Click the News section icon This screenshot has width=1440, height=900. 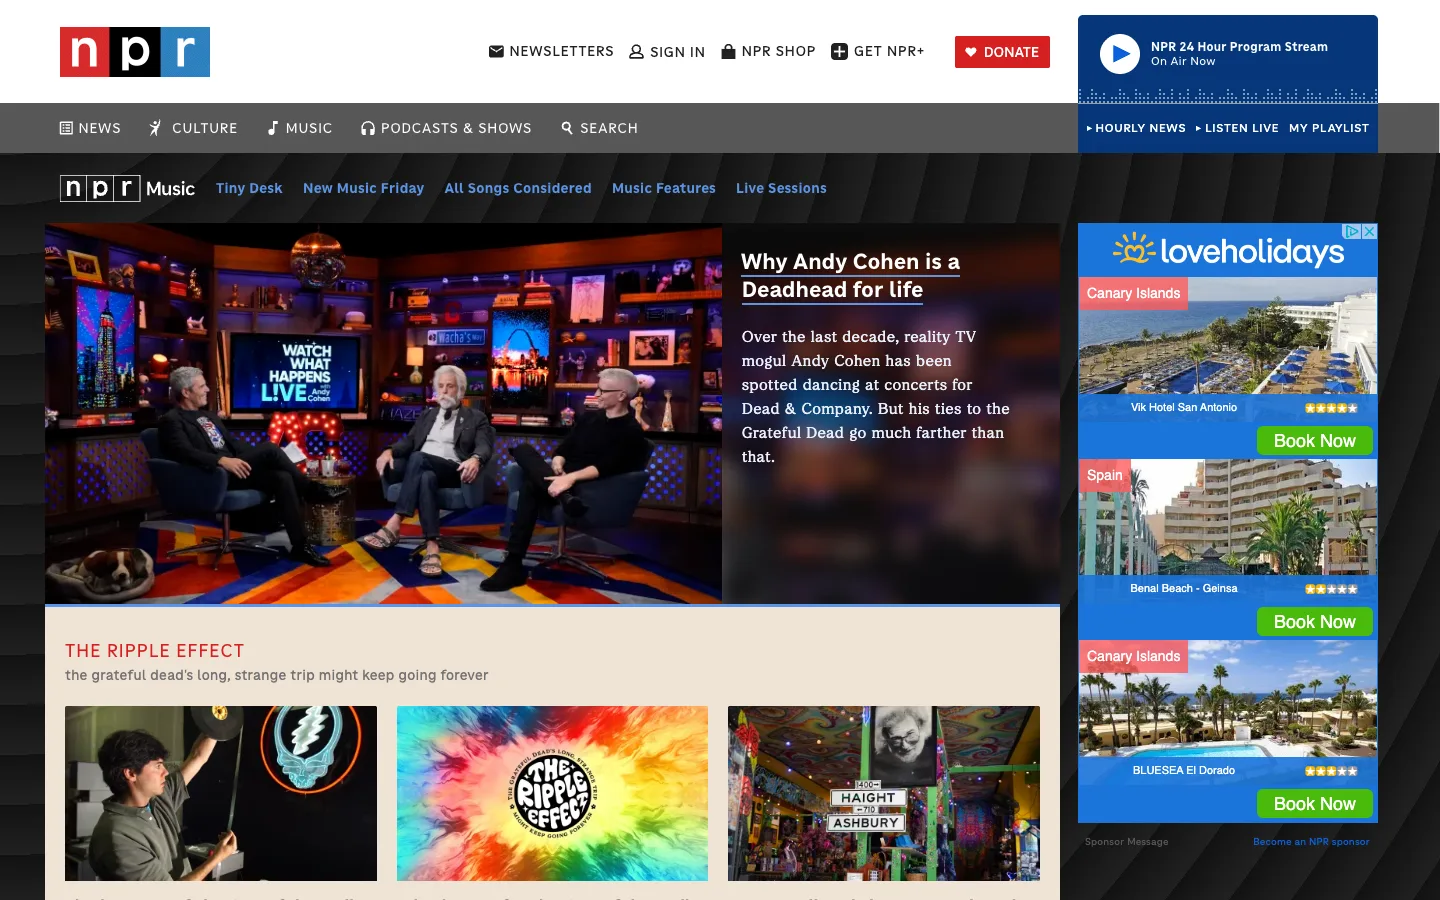click(x=66, y=128)
